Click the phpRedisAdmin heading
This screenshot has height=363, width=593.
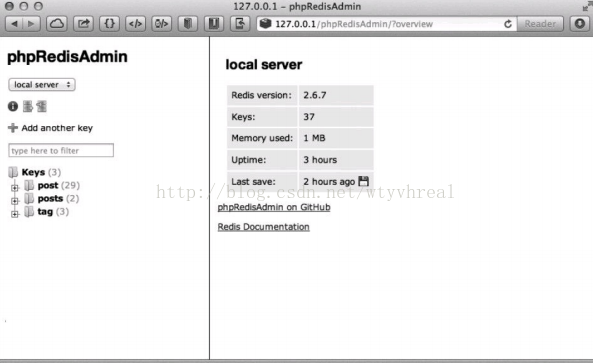click(67, 57)
